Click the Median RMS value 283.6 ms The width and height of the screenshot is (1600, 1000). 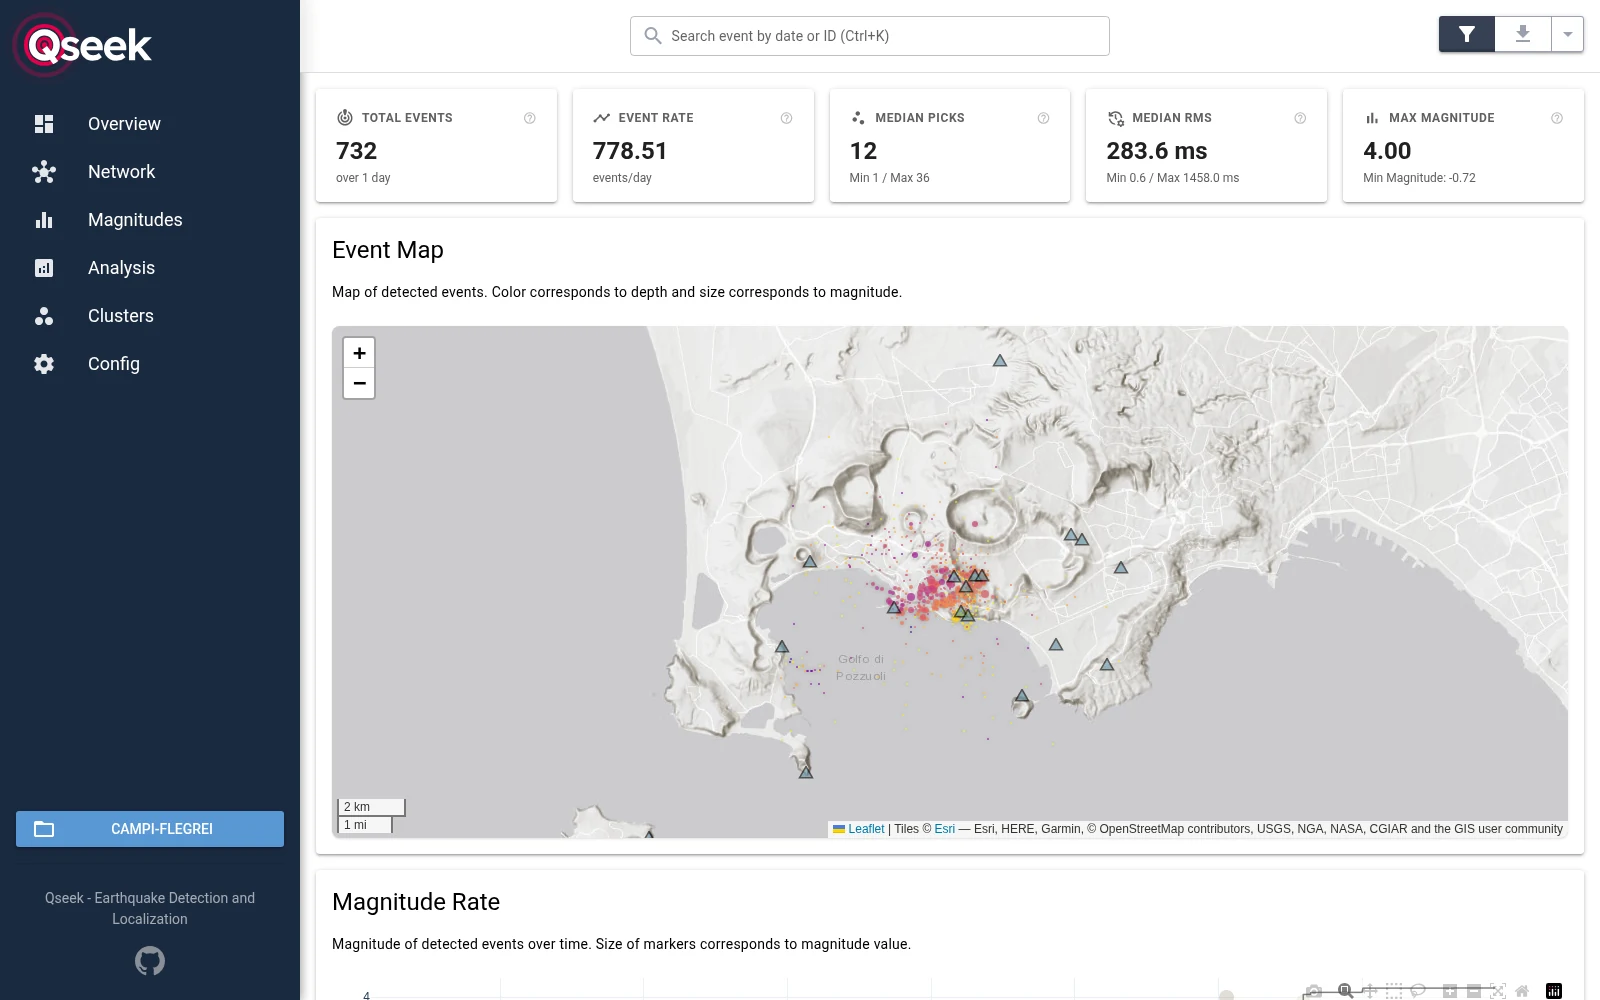point(1157,151)
